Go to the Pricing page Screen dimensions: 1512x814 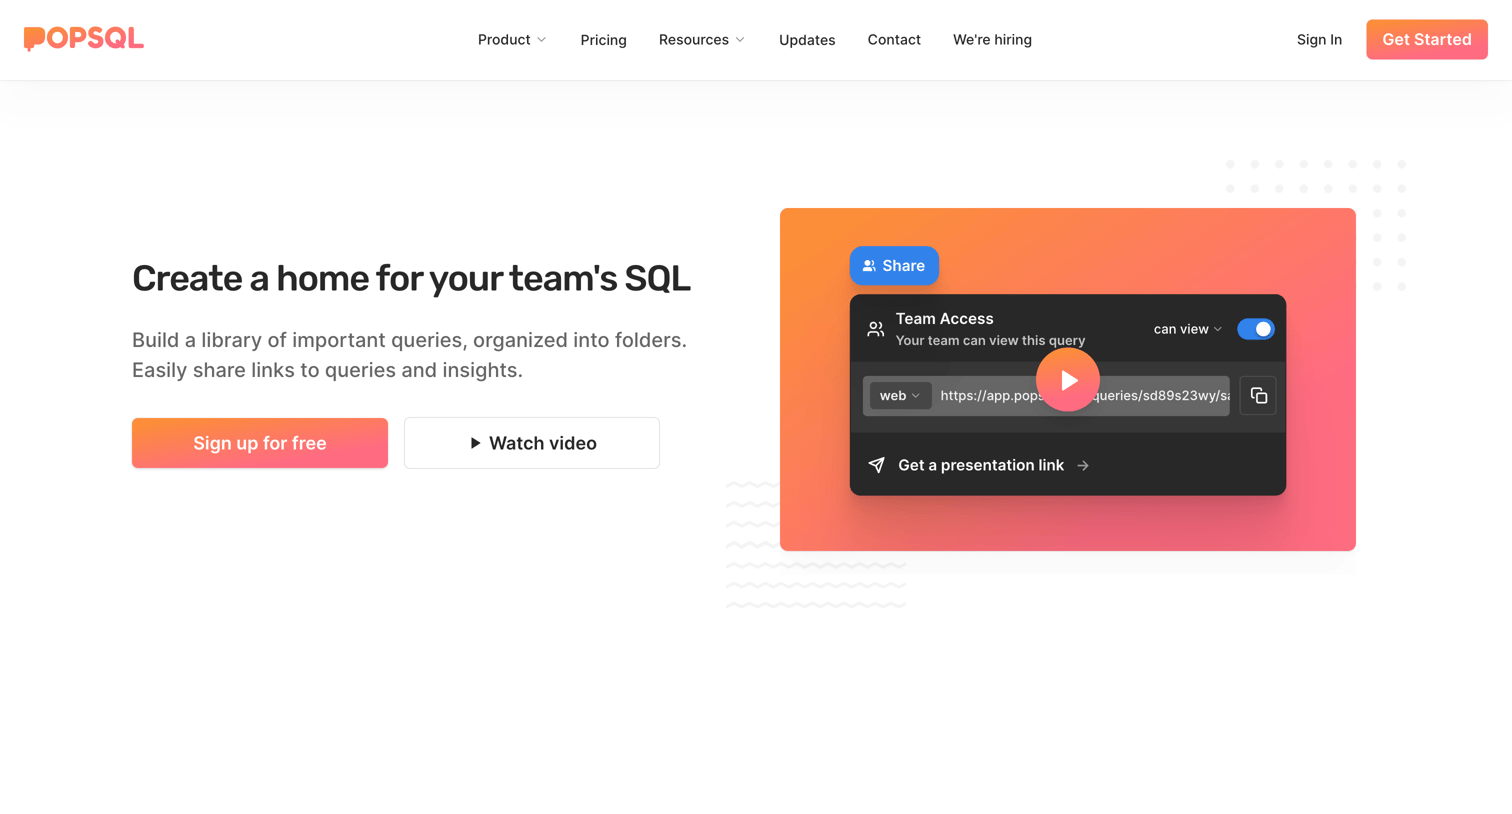click(603, 40)
